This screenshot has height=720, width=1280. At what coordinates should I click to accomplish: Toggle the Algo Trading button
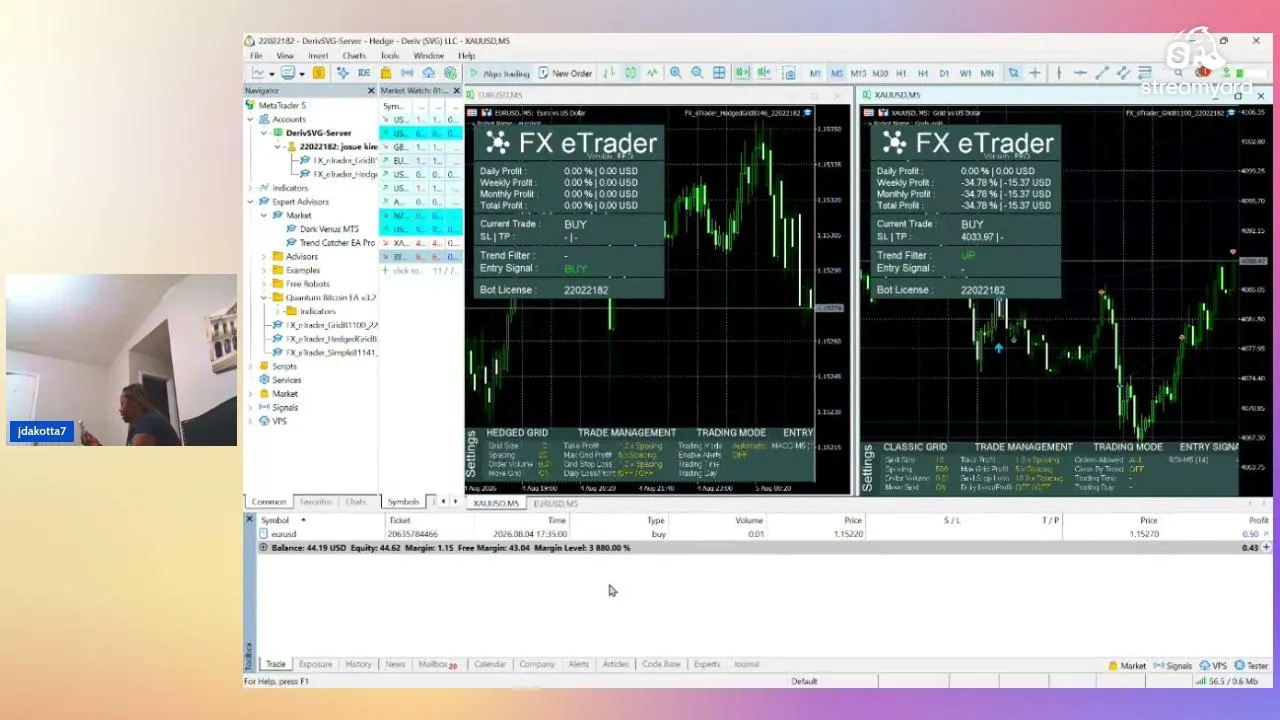click(499, 73)
